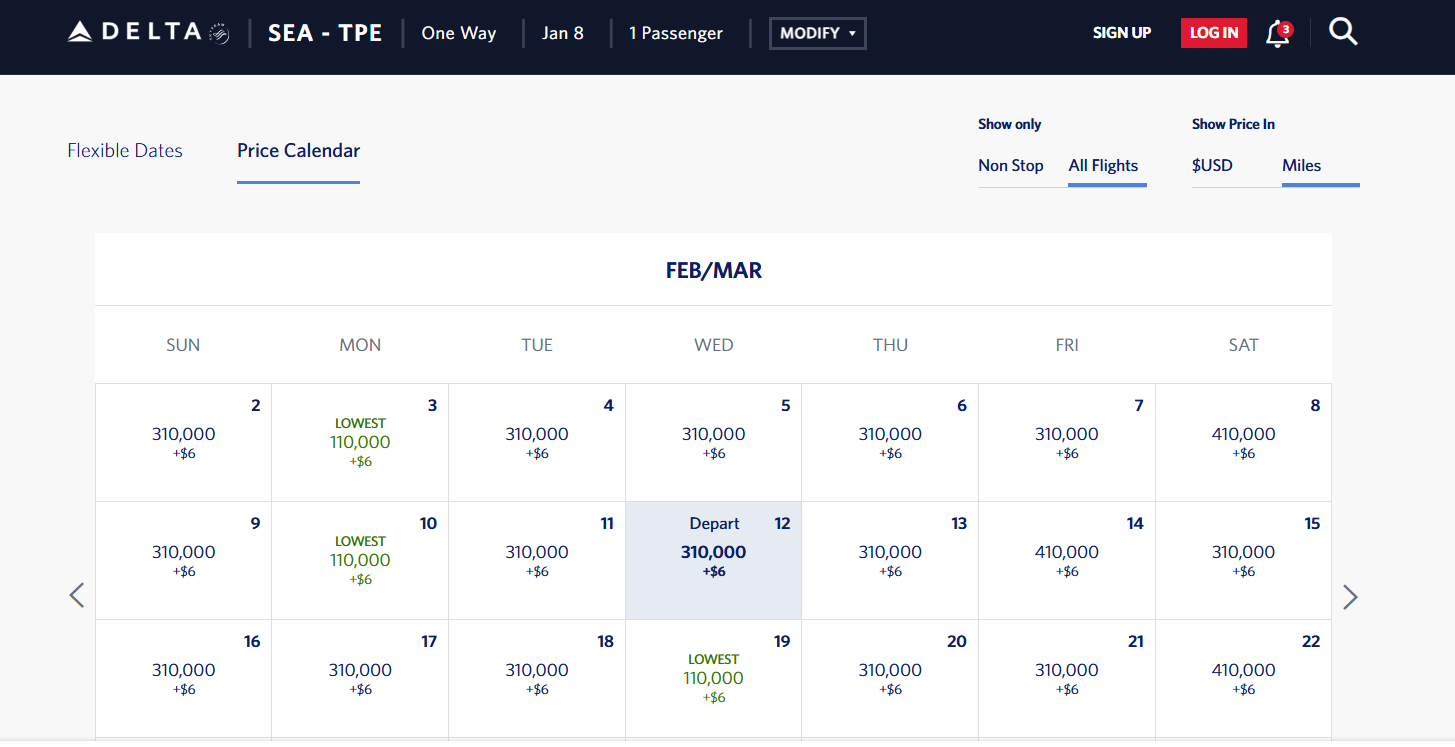
Task: Go to previous weeks with left arrow
Action: (x=77, y=596)
